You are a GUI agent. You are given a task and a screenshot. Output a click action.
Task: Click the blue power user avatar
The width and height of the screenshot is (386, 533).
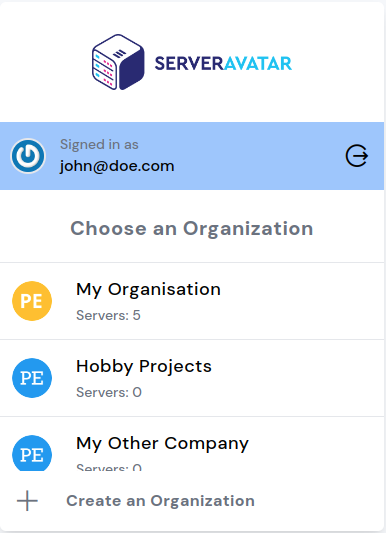(x=28, y=156)
